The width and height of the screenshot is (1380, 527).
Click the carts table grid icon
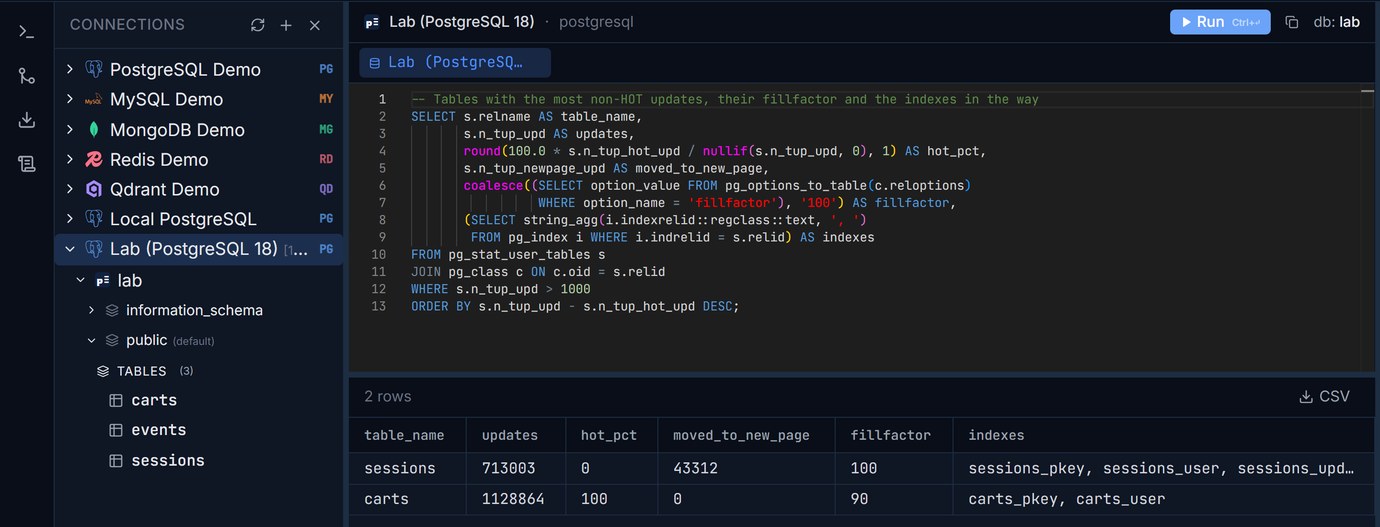[x=116, y=400]
